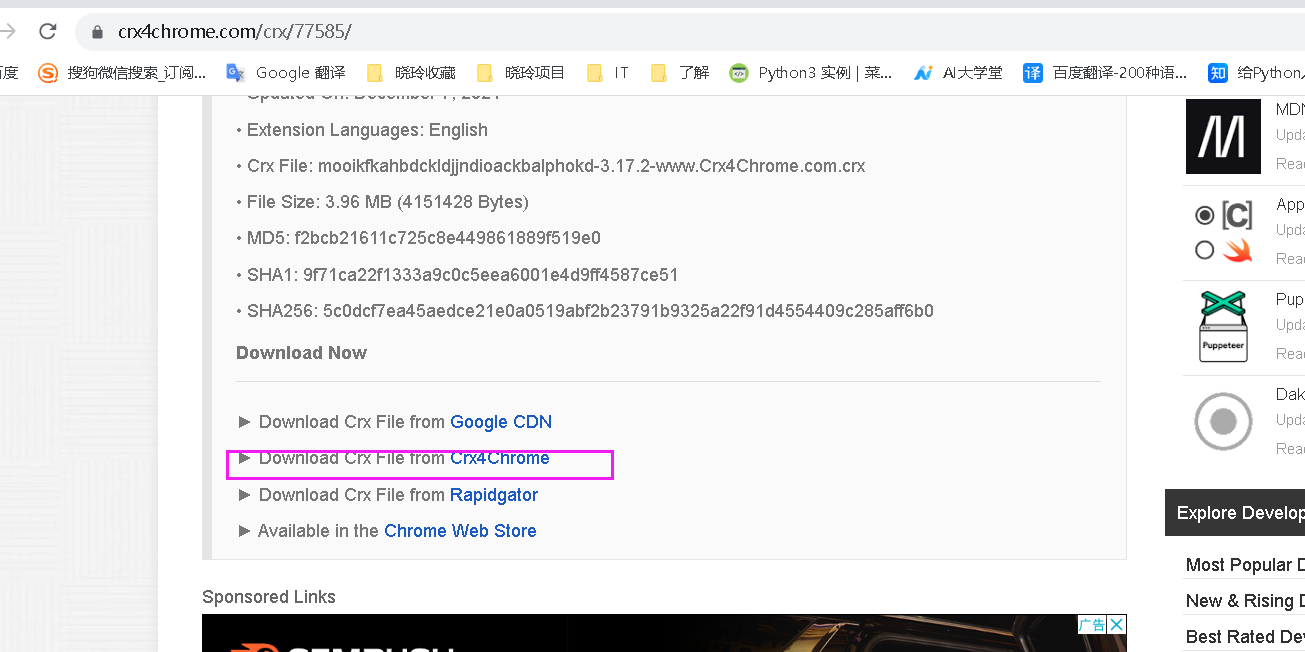1305x652 pixels.
Task: Open the Python3 实例 bookmark
Action: pos(811,72)
